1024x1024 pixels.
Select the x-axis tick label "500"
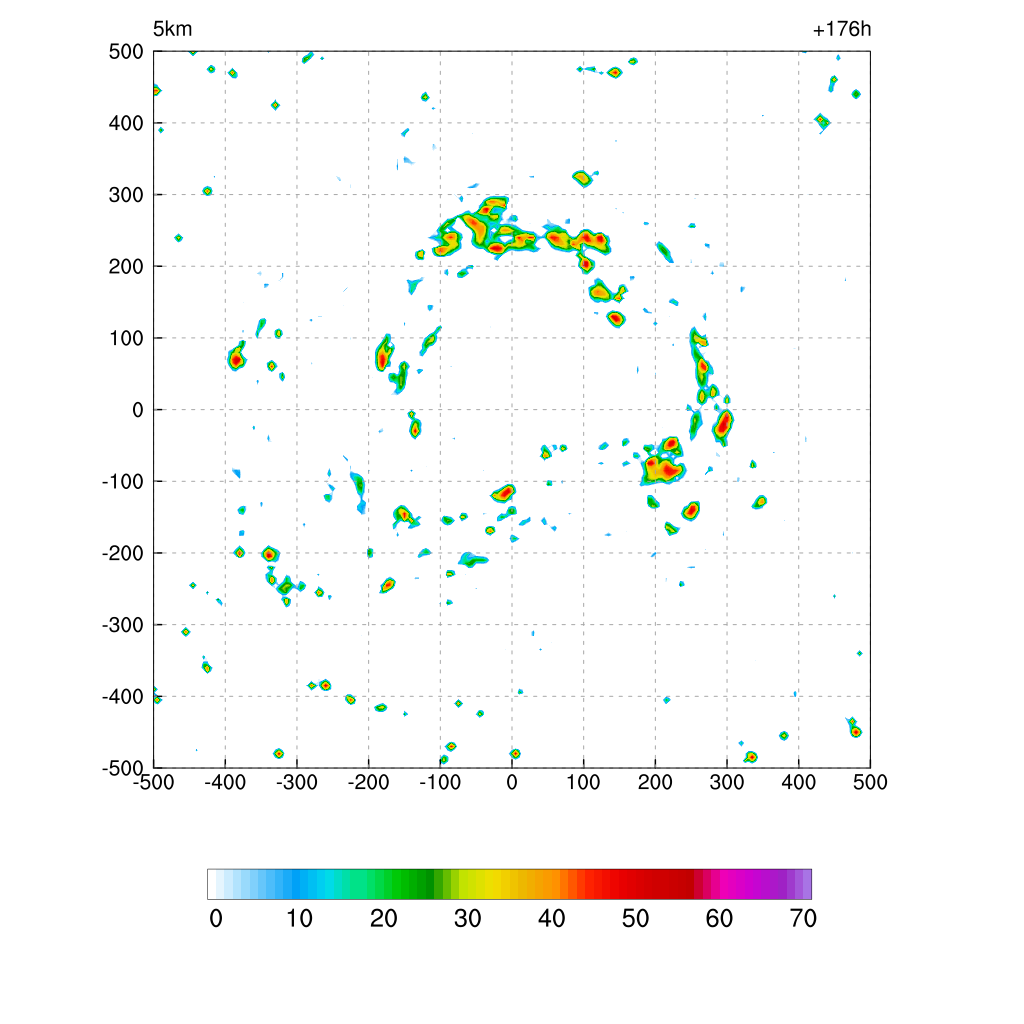(x=871, y=782)
